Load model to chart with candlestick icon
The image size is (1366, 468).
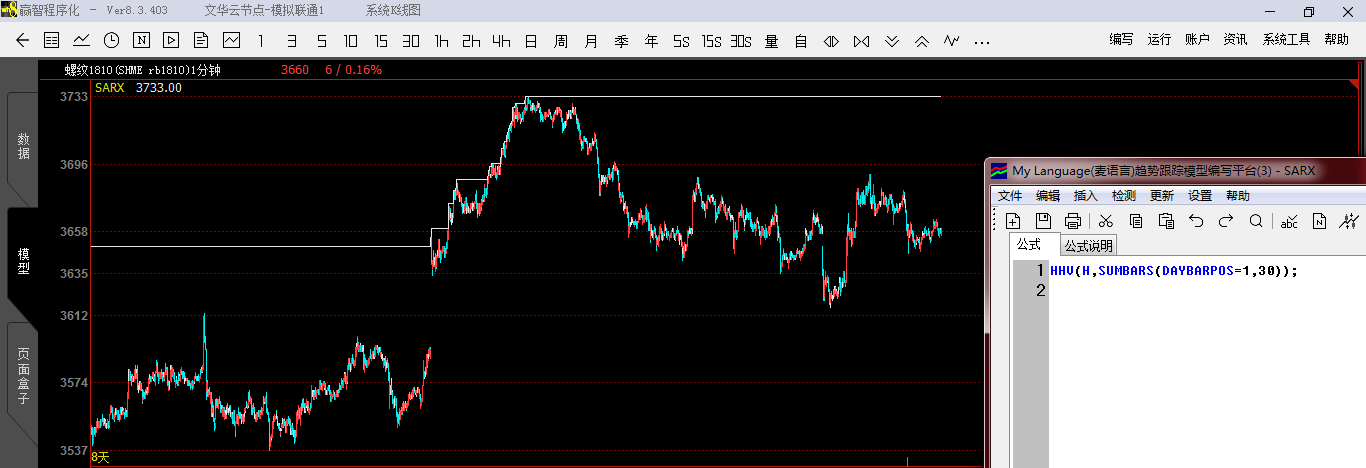pyautogui.click(x=1349, y=221)
